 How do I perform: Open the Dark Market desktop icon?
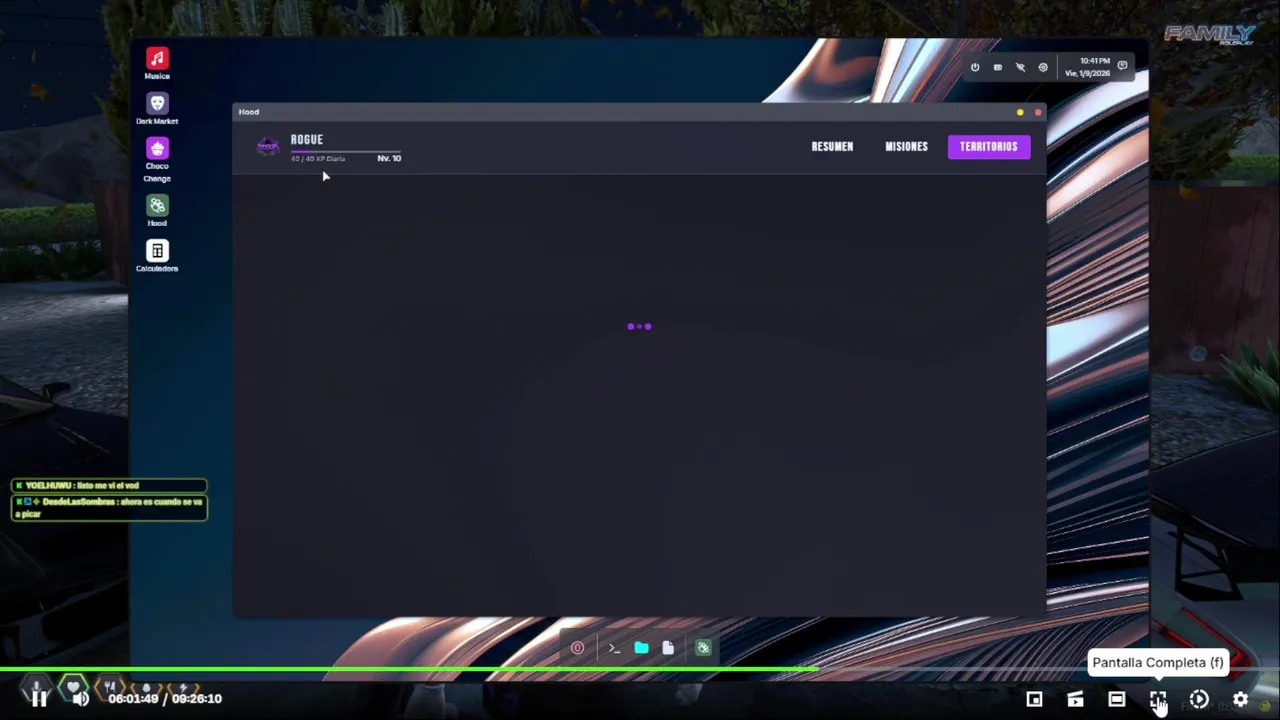point(157,104)
